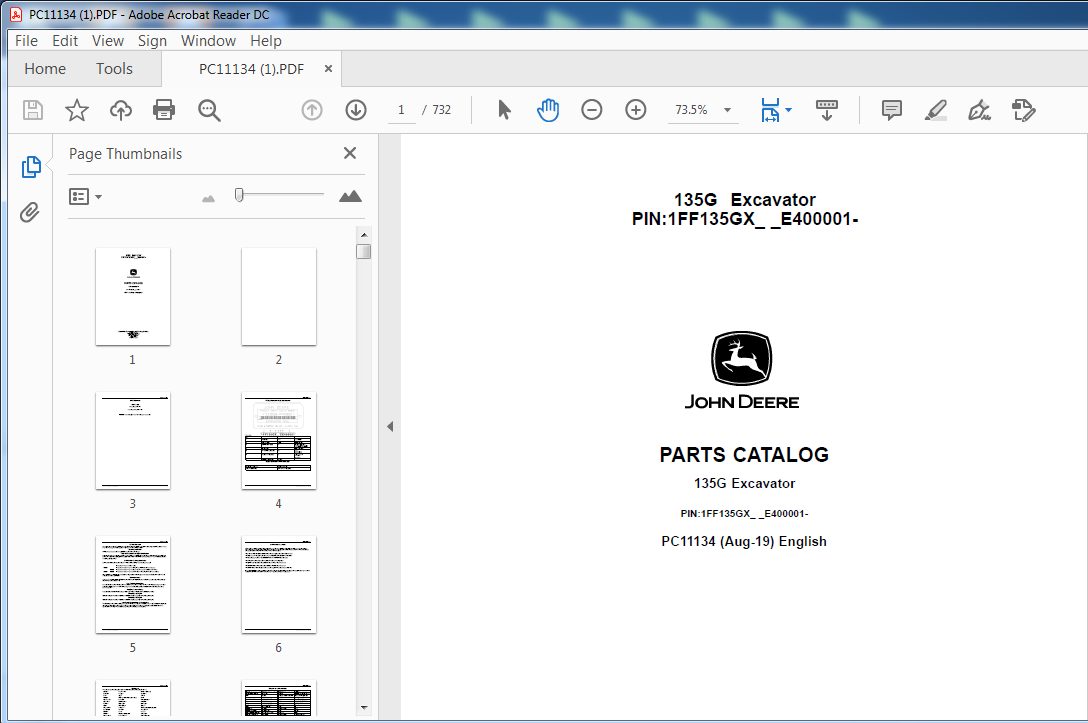Switch to the Home tab

[45, 69]
